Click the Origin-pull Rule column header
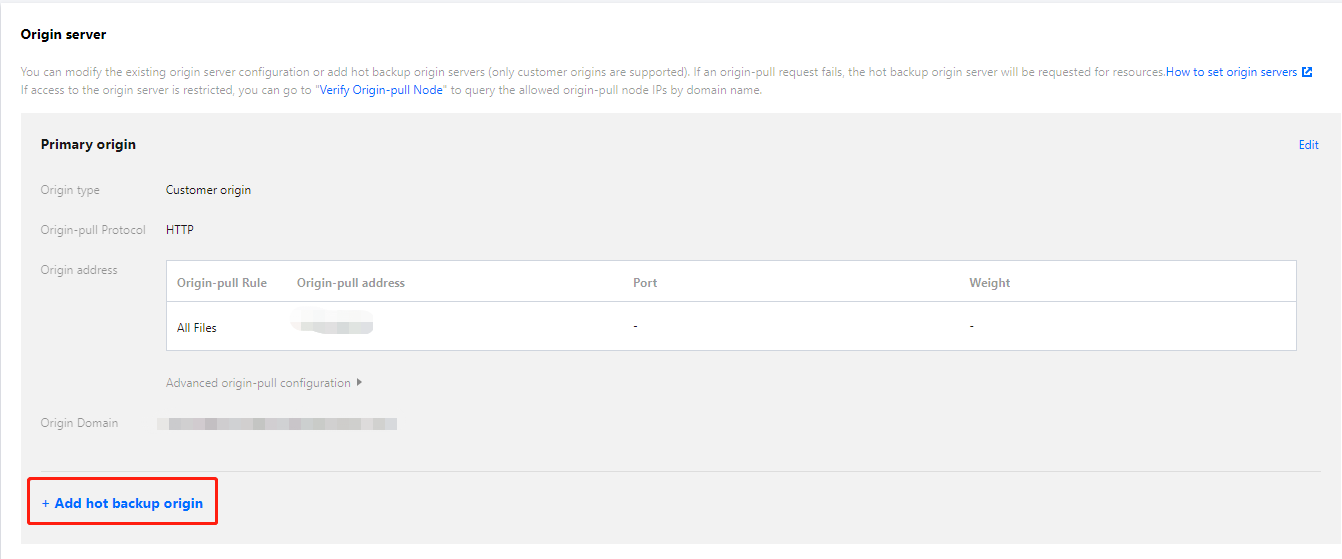Viewport: 1342px width, 559px height. 222,283
